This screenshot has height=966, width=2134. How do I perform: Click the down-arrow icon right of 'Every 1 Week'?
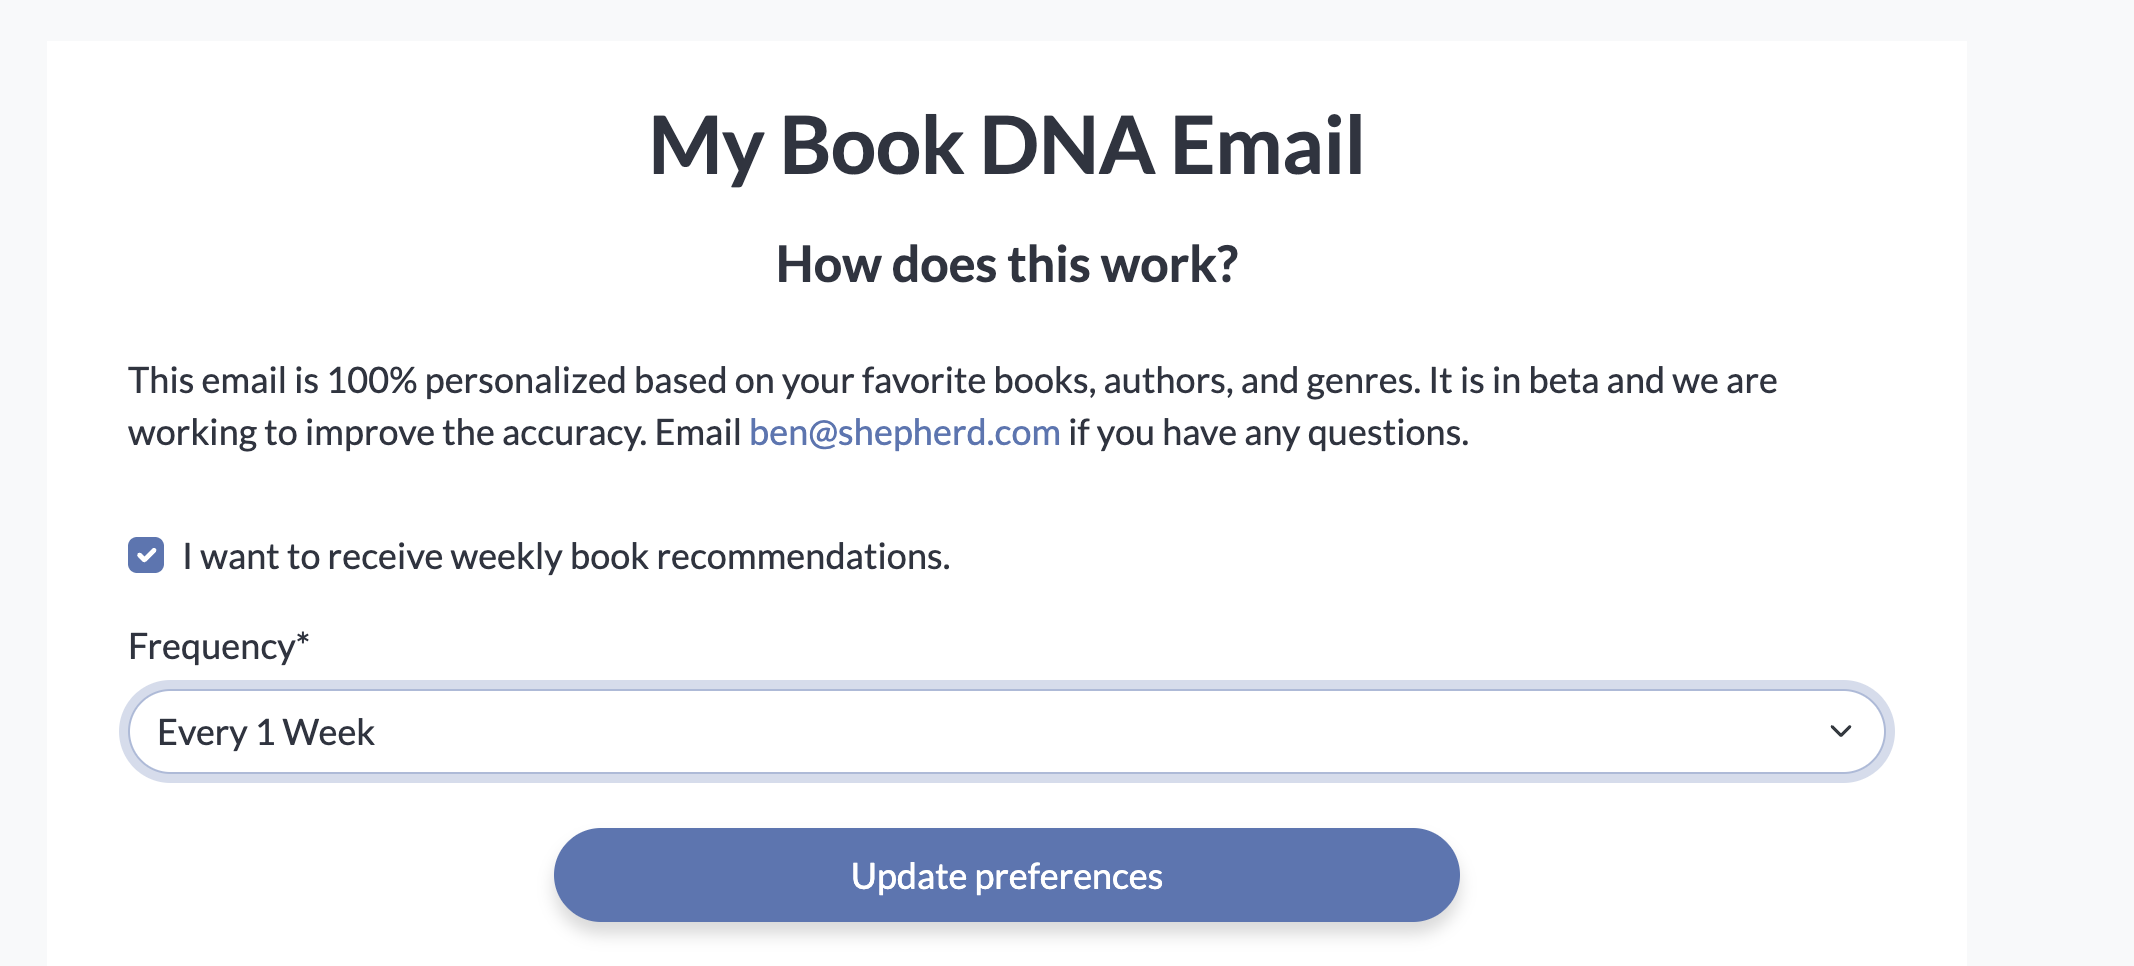pos(1840,732)
